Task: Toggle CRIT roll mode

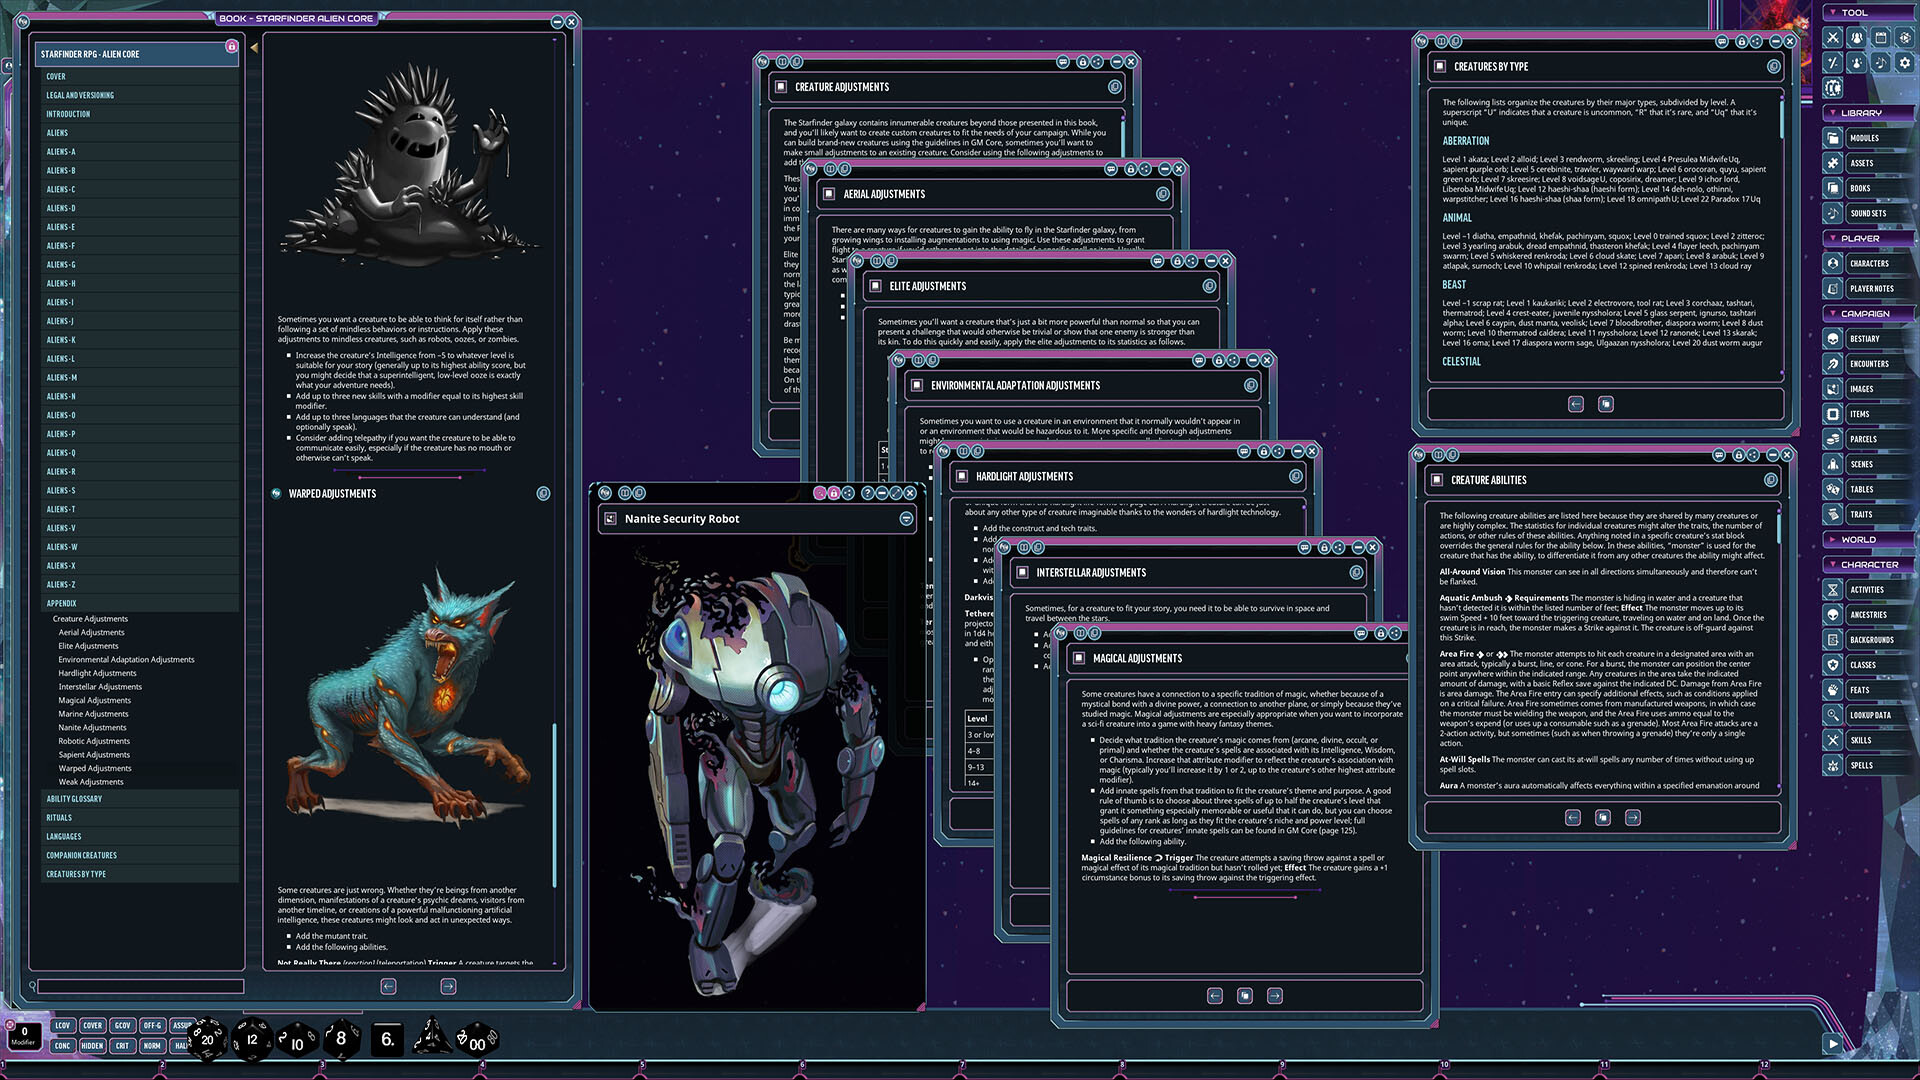Action: (122, 1046)
